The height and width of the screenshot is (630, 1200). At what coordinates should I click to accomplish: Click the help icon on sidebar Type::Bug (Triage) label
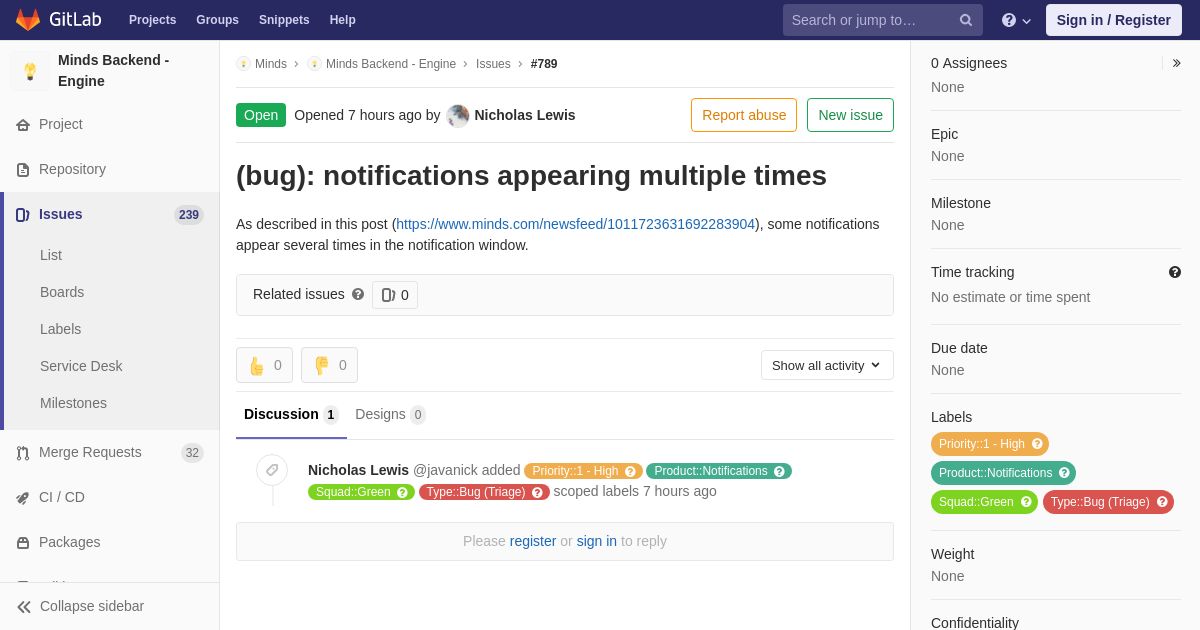click(x=1162, y=502)
